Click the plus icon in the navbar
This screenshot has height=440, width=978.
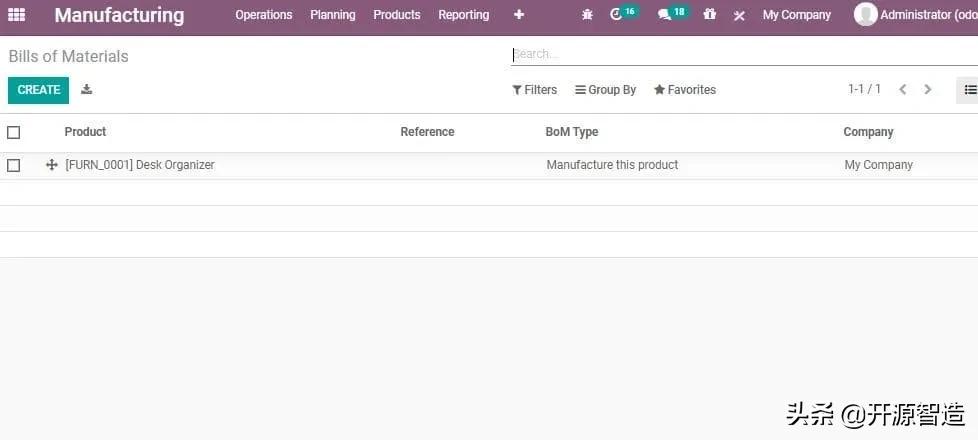(518, 15)
